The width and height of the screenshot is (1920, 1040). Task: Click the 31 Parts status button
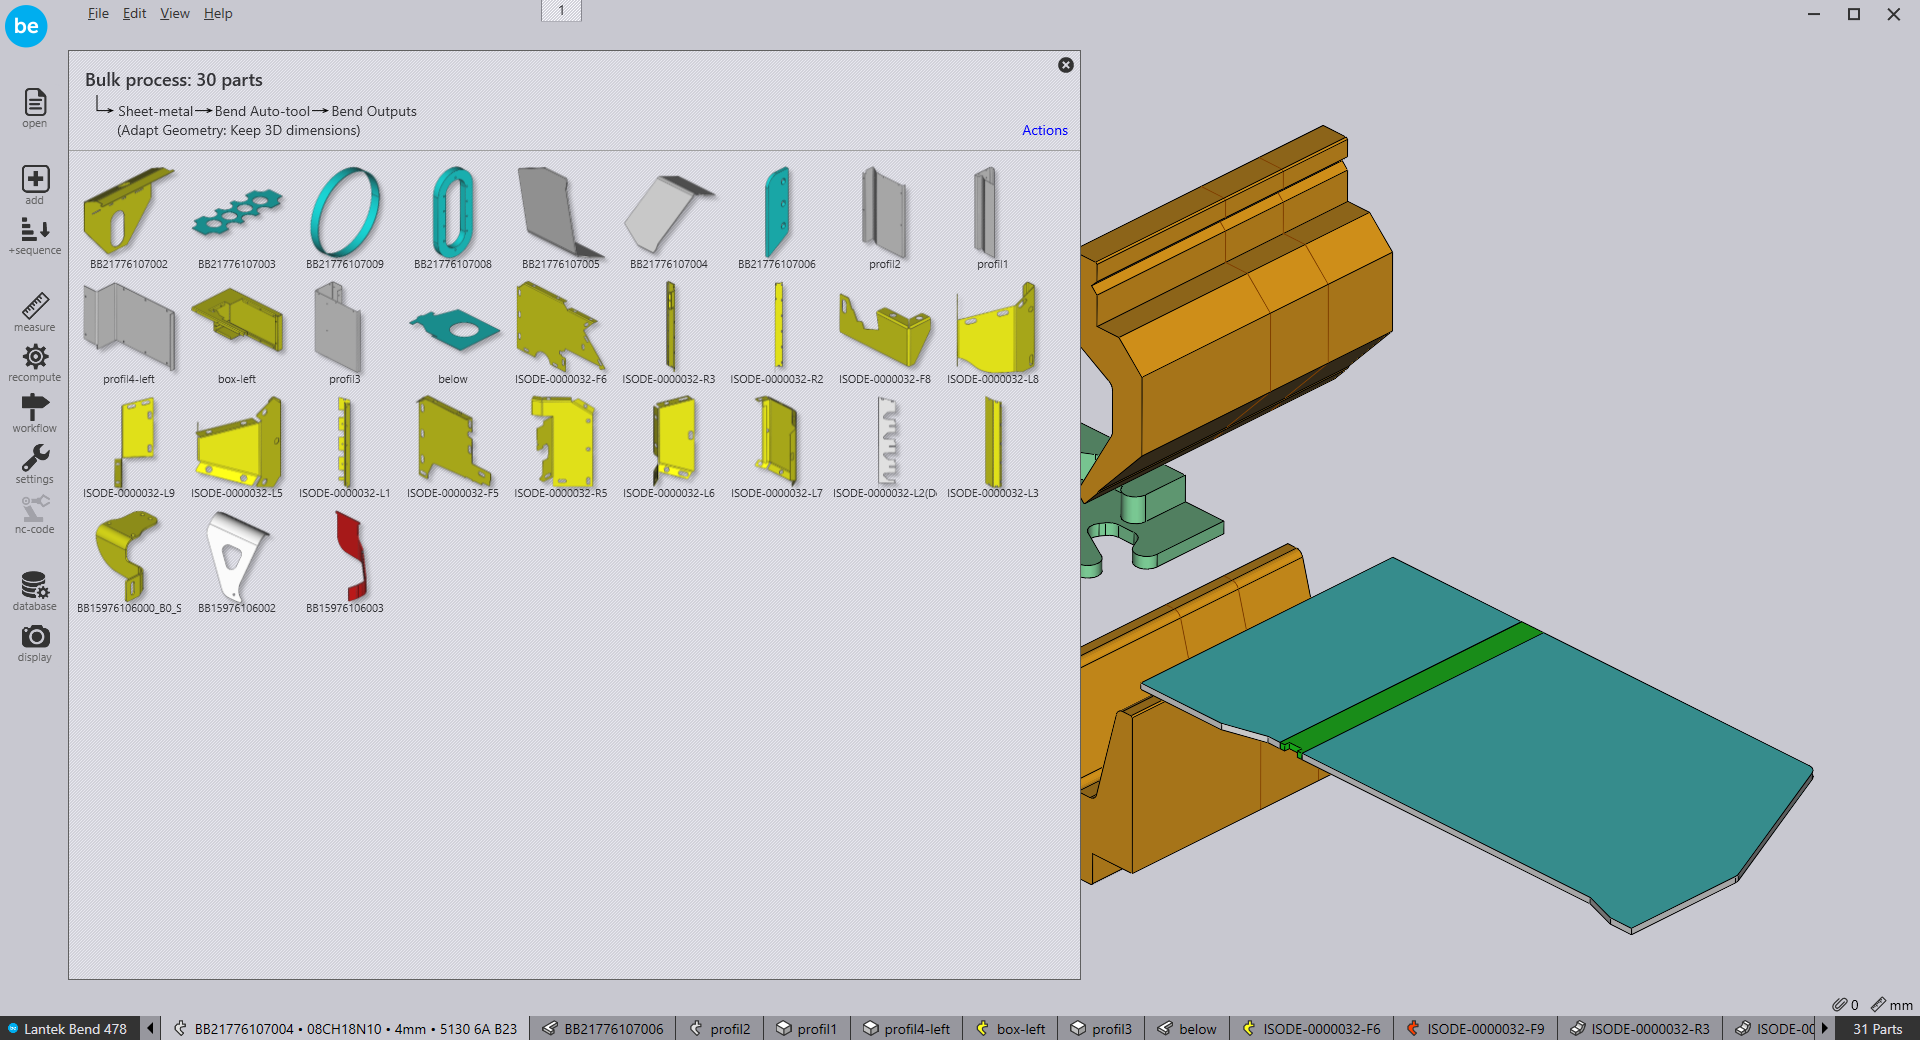1877,1029
